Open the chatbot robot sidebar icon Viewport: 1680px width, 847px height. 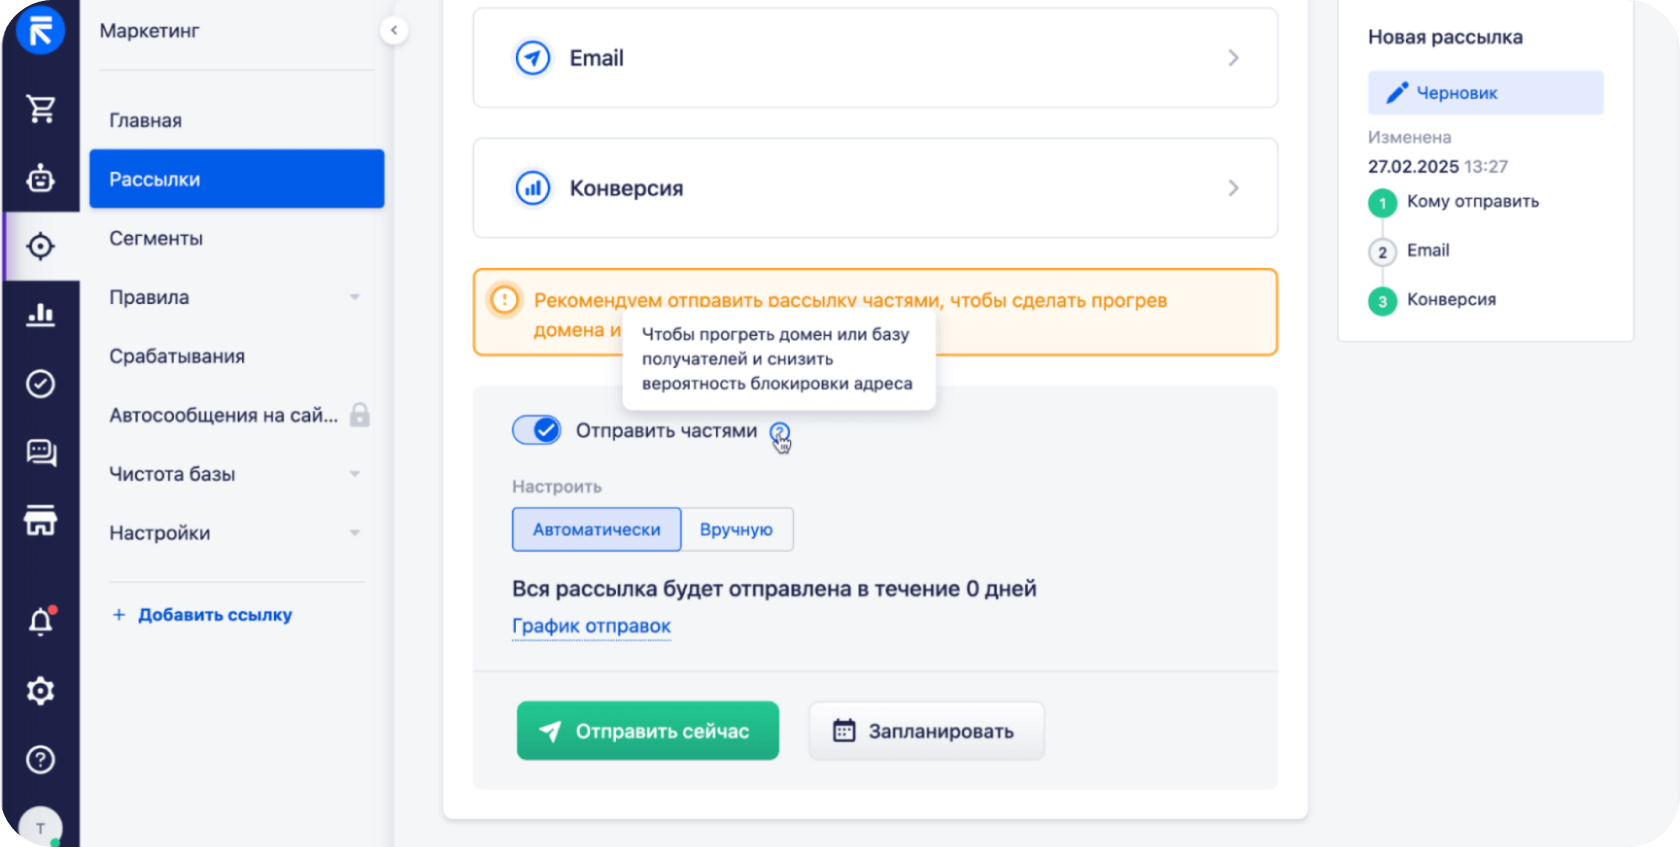pyautogui.click(x=40, y=178)
